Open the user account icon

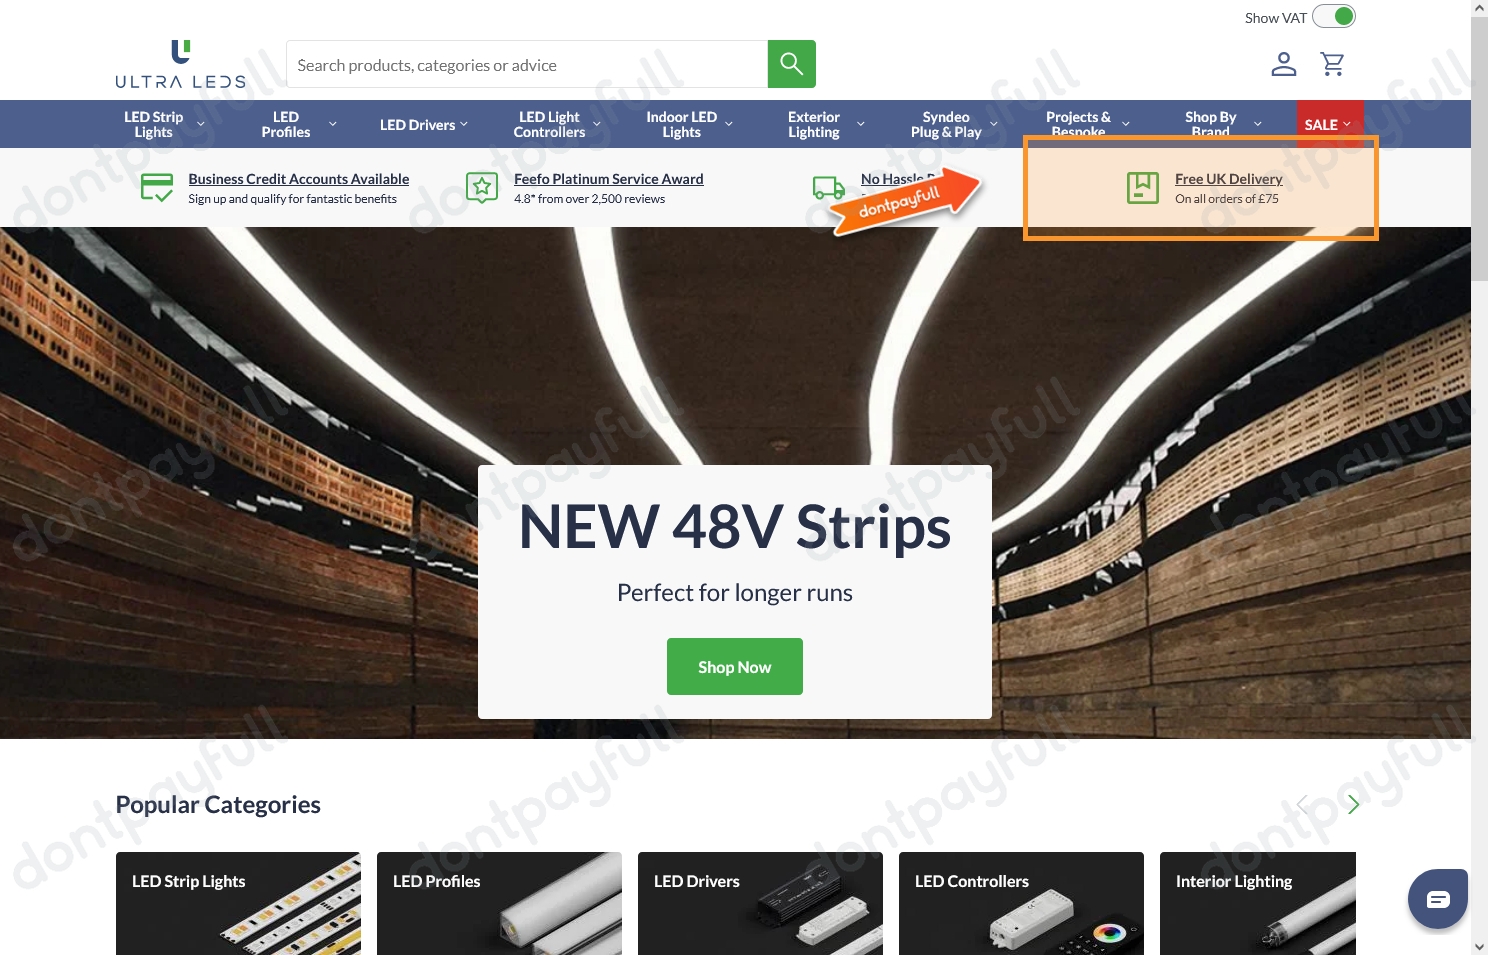tap(1283, 64)
